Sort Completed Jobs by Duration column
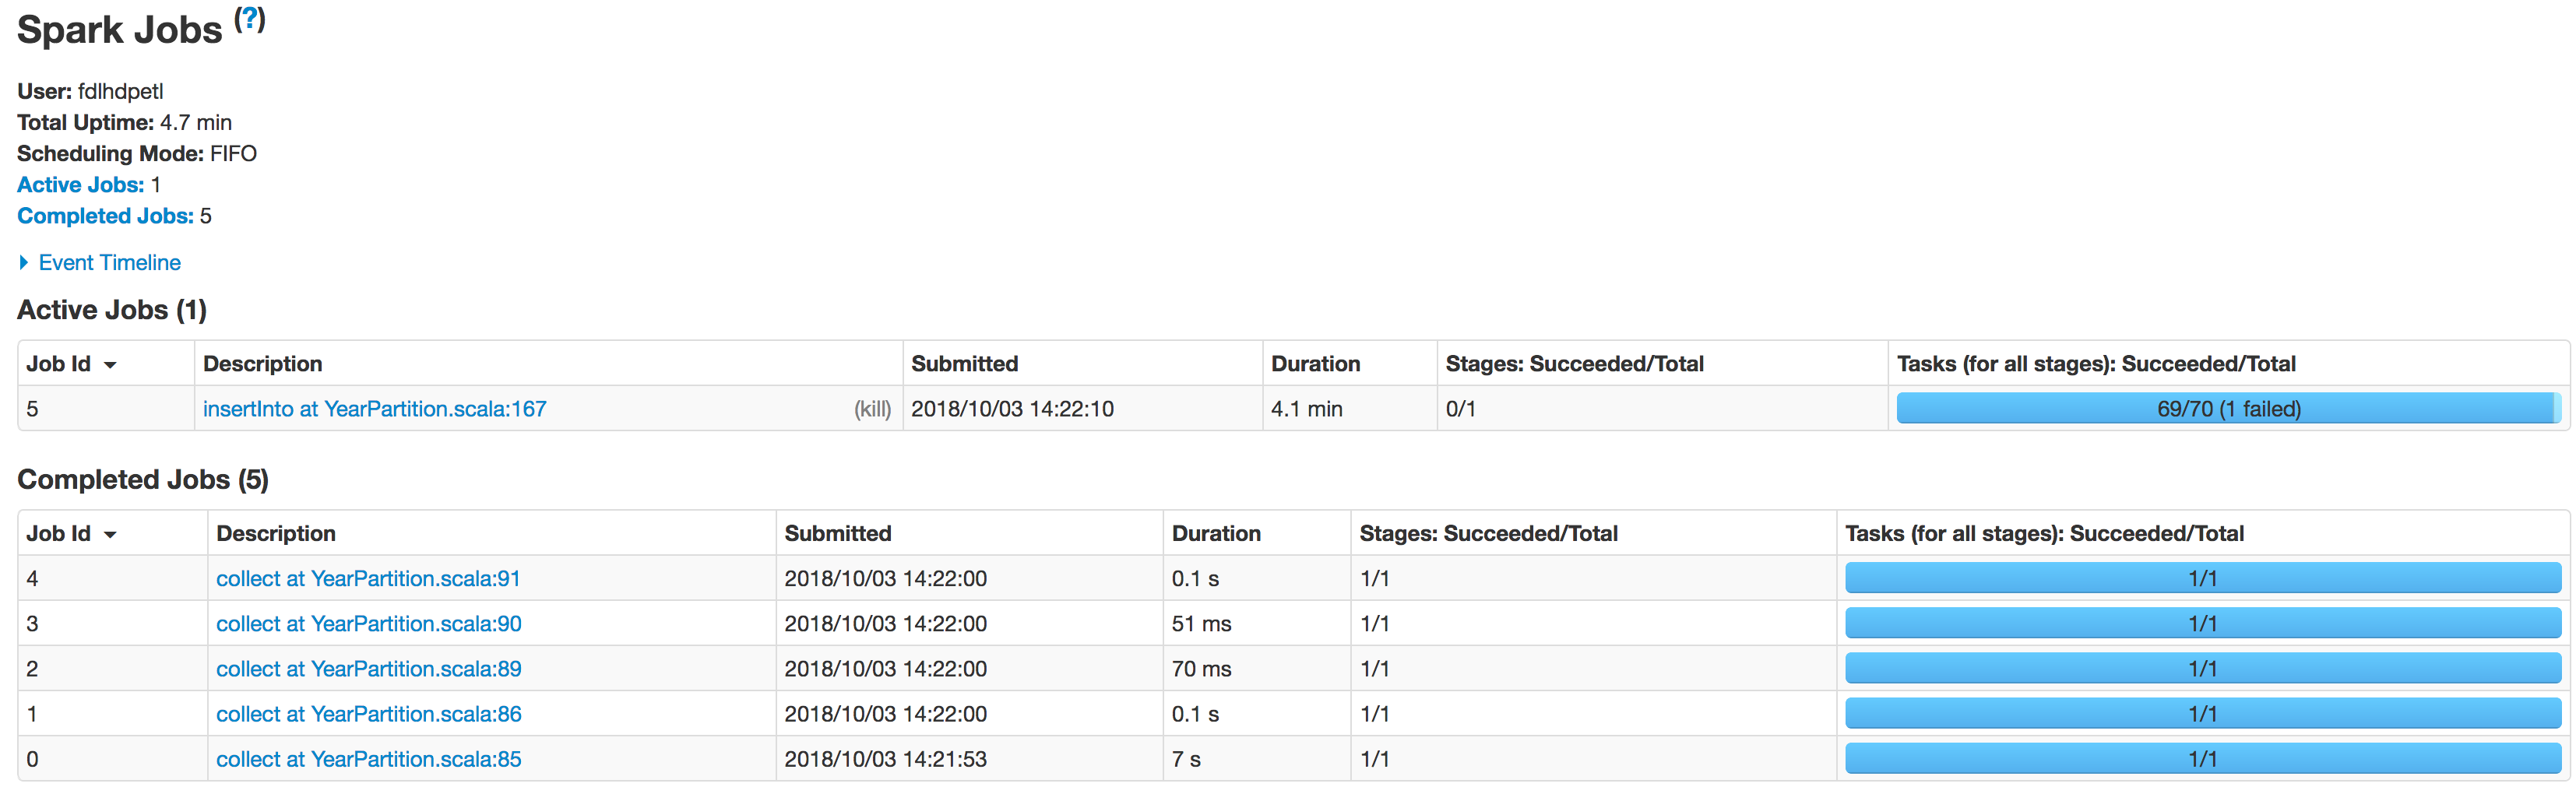The height and width of the screenshot is (794, 2576). click(x=1216, y=534)
